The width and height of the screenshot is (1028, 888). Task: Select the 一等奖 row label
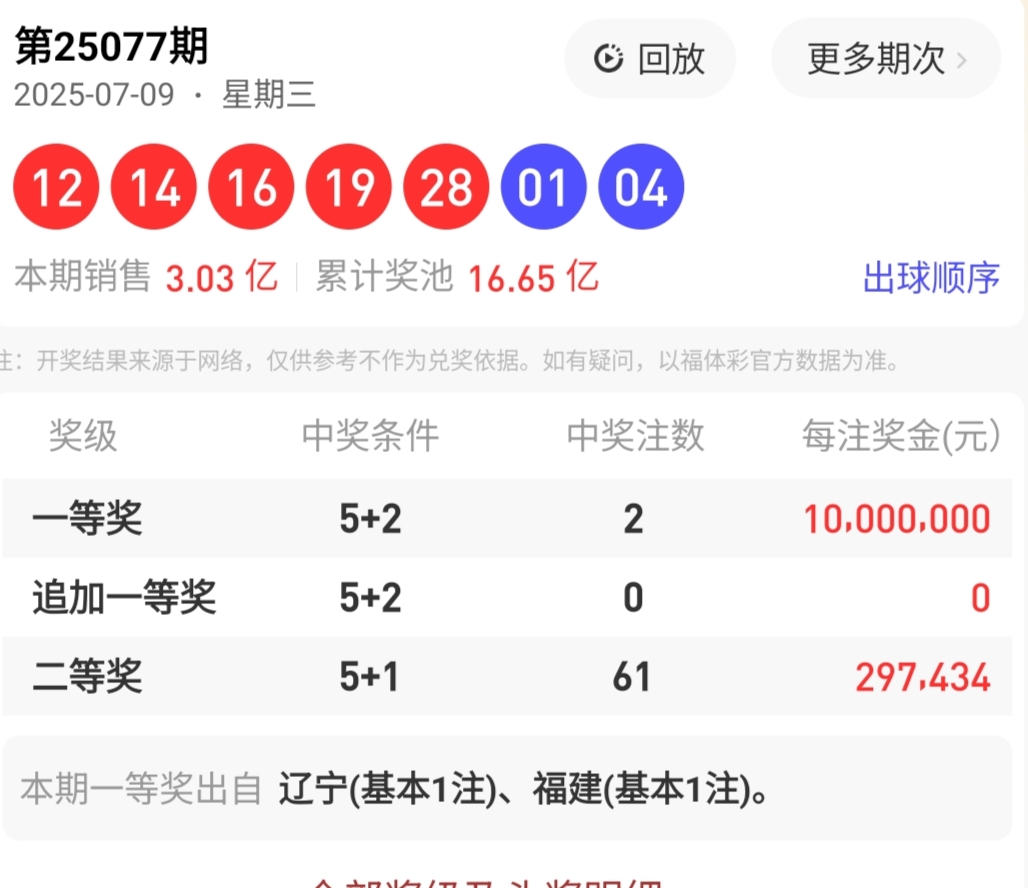coord(87,518)
